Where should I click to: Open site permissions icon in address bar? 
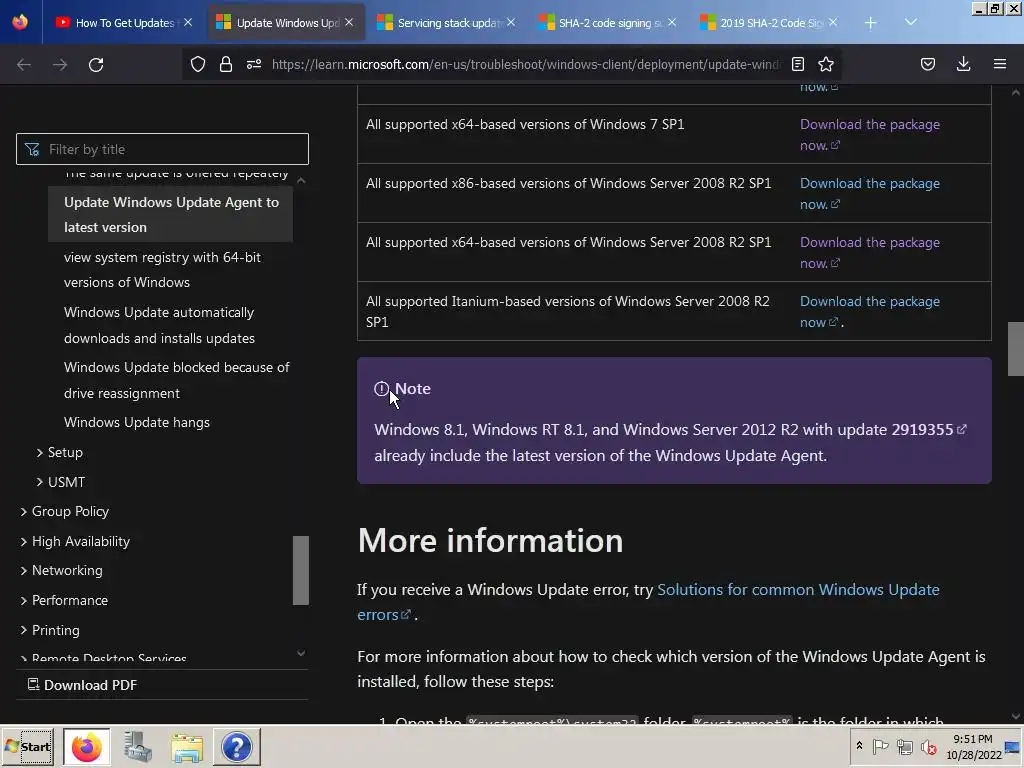(254, 64)
